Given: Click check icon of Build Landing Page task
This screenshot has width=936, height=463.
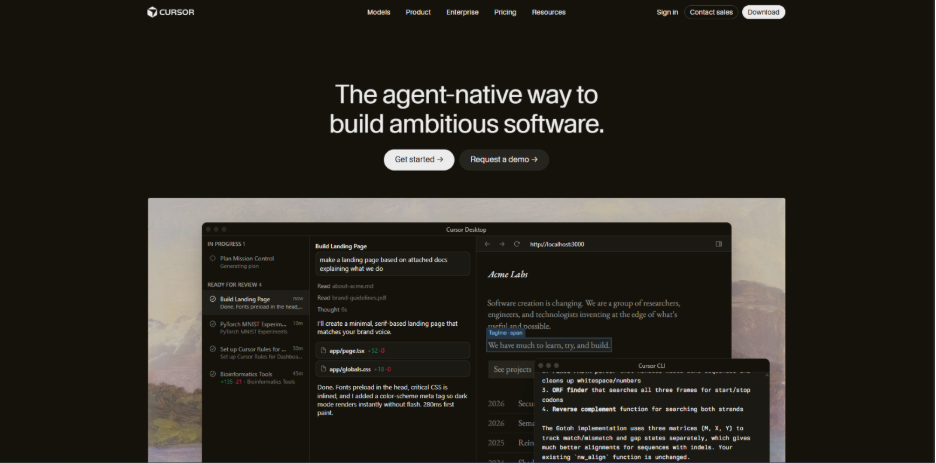Looking at the screenshot, I should [213, 299].
